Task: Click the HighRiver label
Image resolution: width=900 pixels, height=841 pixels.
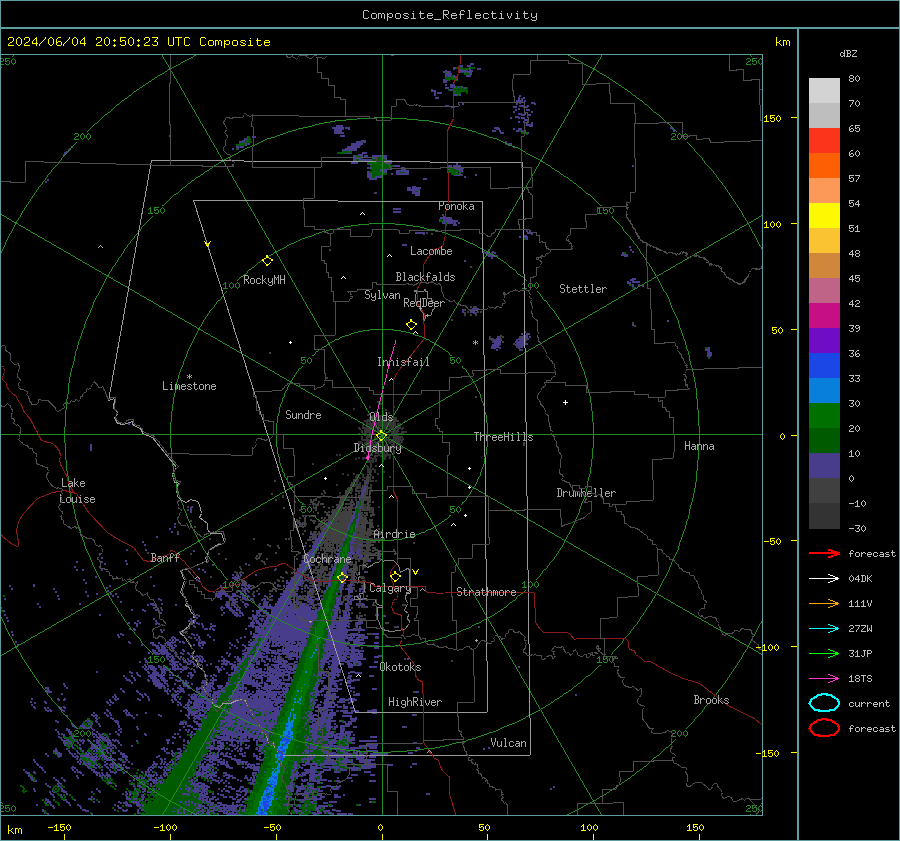Action: pyautogui.click(x=415, y=702)
